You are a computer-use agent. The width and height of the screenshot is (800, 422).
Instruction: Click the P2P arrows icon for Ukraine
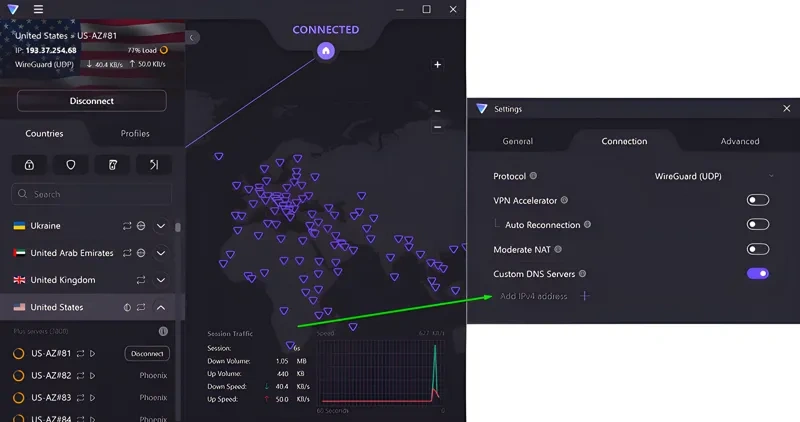(x=127, y=226)
